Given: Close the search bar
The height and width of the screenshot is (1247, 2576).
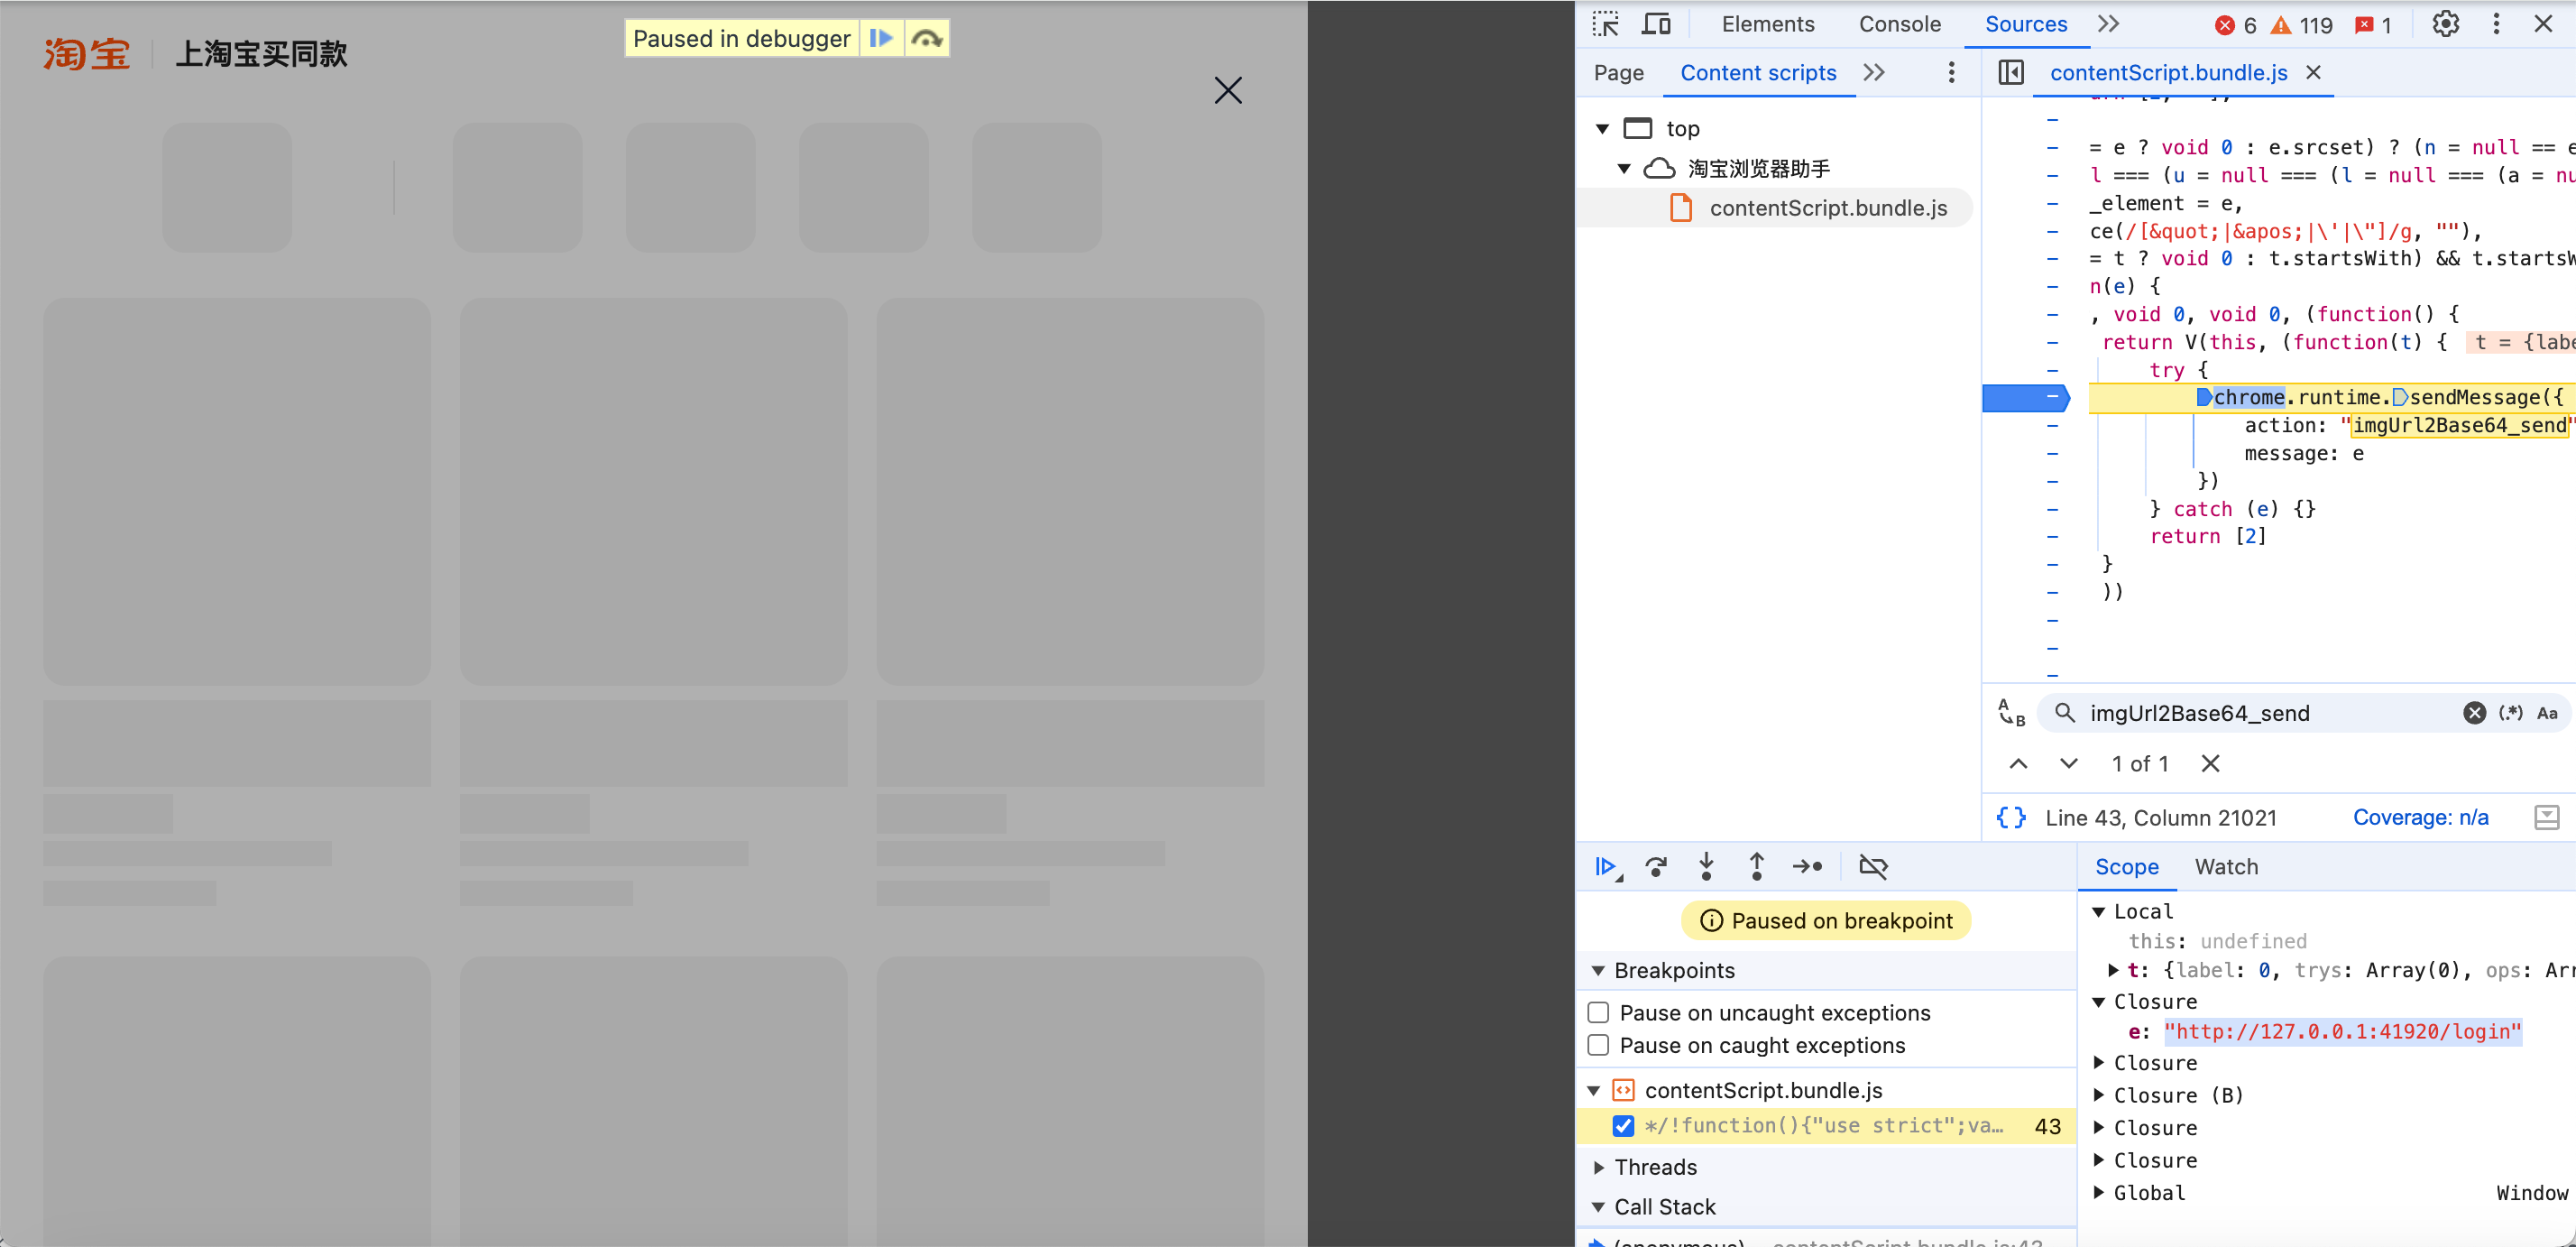Looking at the screenshot, I should [x=2210, y=763].
